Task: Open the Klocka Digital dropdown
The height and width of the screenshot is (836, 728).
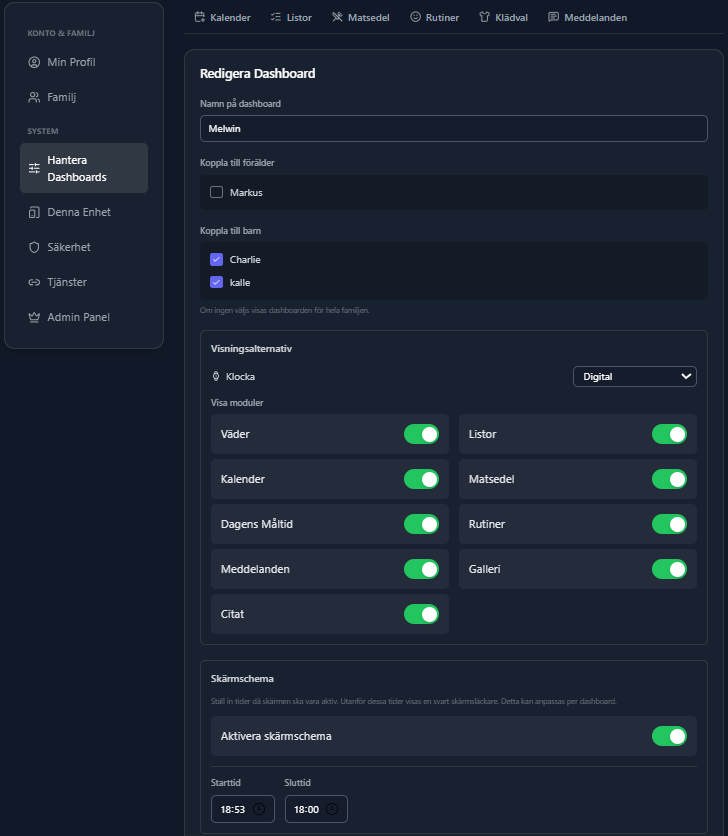Action: click(634, 376)
